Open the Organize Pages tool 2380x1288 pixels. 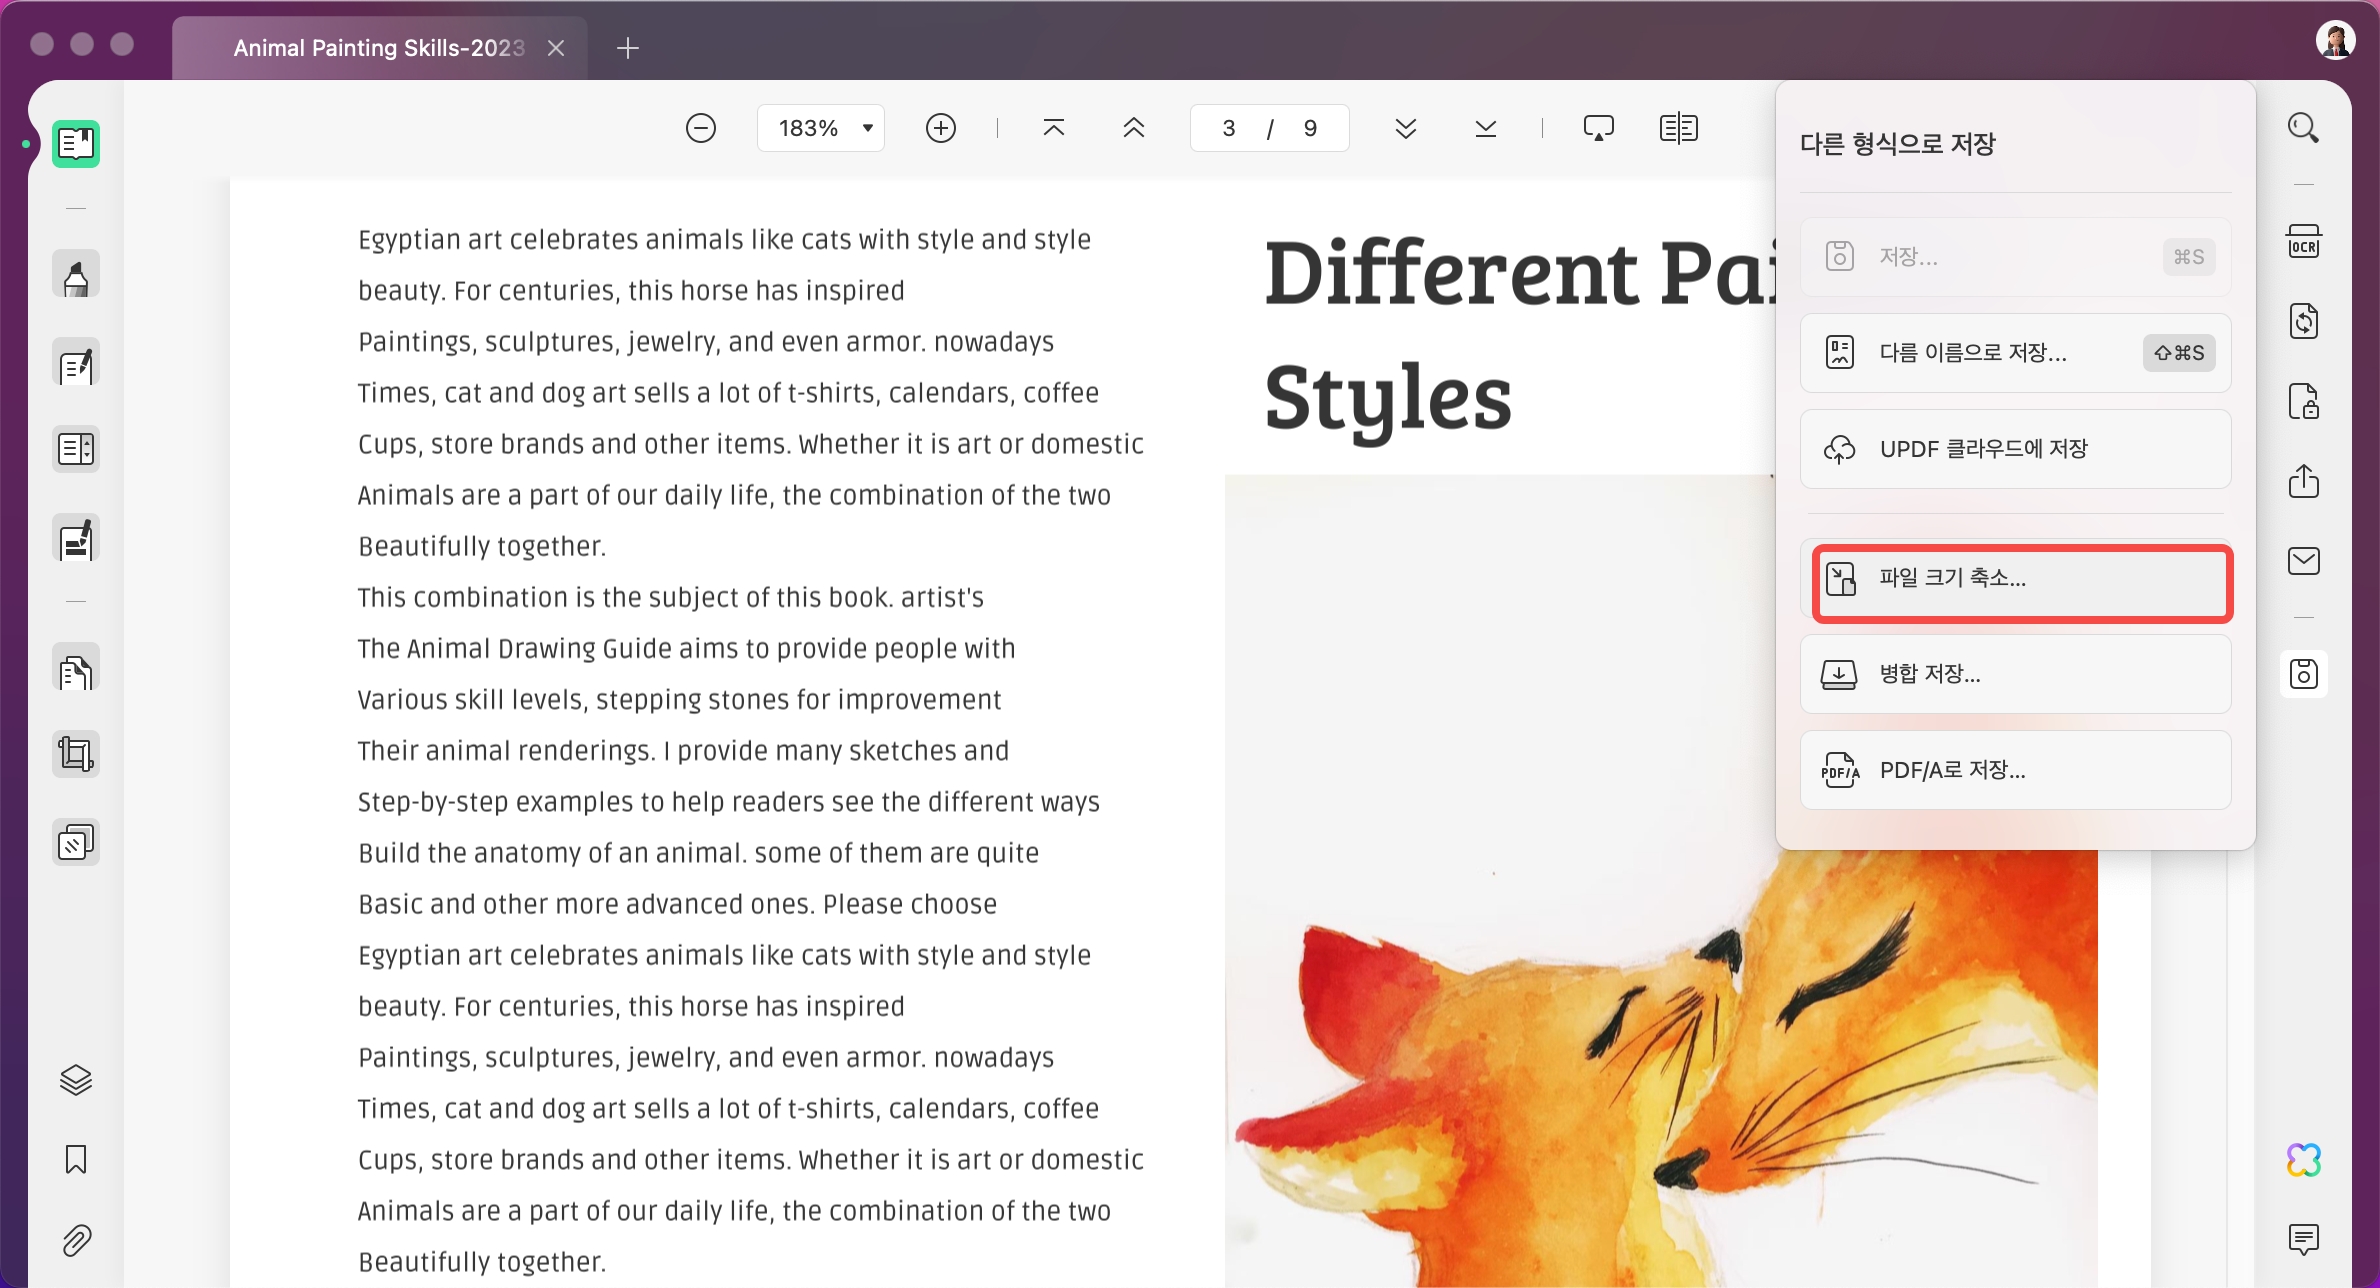[76, 667]
